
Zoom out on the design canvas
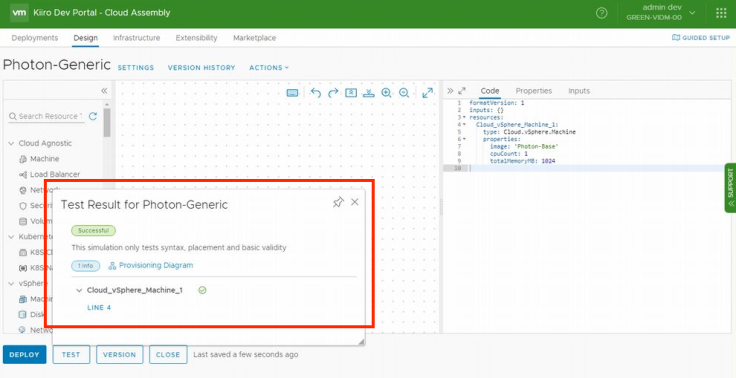(404, 93)
